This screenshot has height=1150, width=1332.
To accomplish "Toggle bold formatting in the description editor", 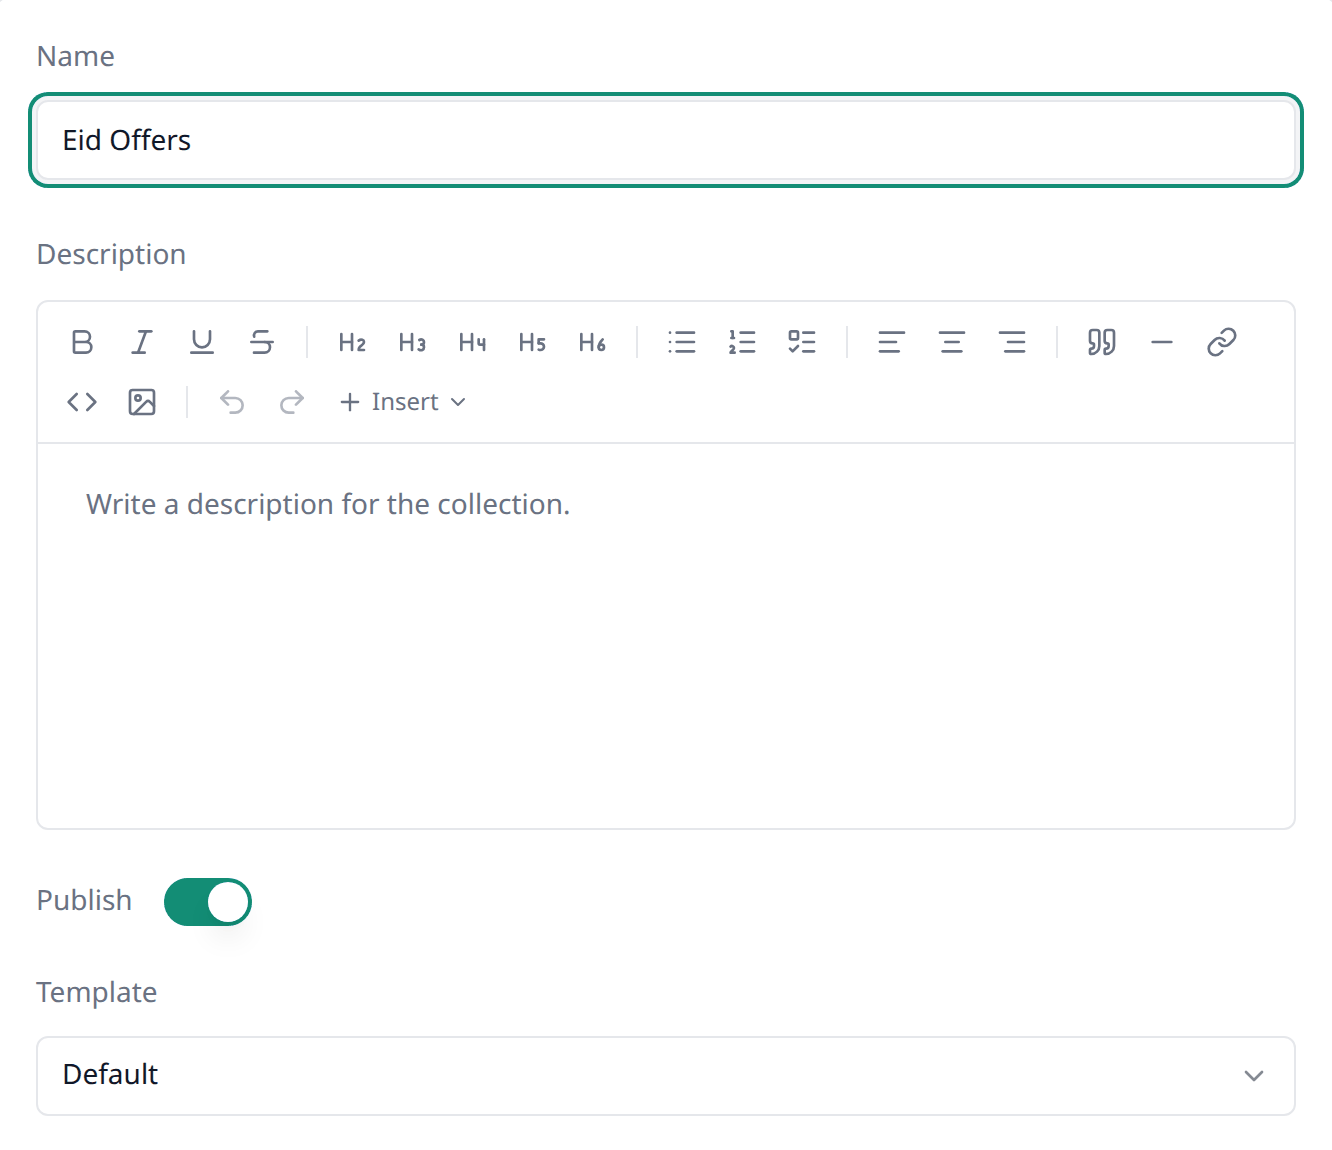I will (82, 342).
